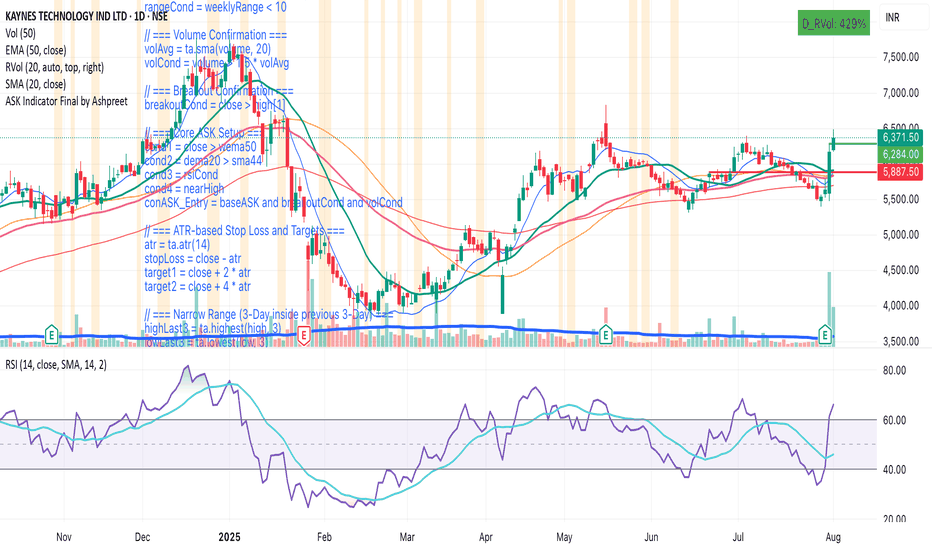932x550 pixels.
Task: Select the earnings E marker near August
Action: tap(824, 335)
